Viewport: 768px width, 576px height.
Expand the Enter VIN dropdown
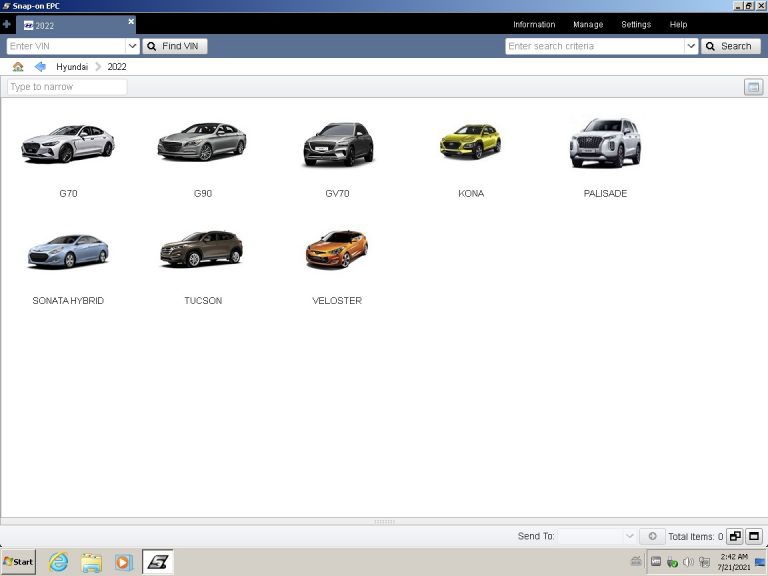tap(132, 46)
